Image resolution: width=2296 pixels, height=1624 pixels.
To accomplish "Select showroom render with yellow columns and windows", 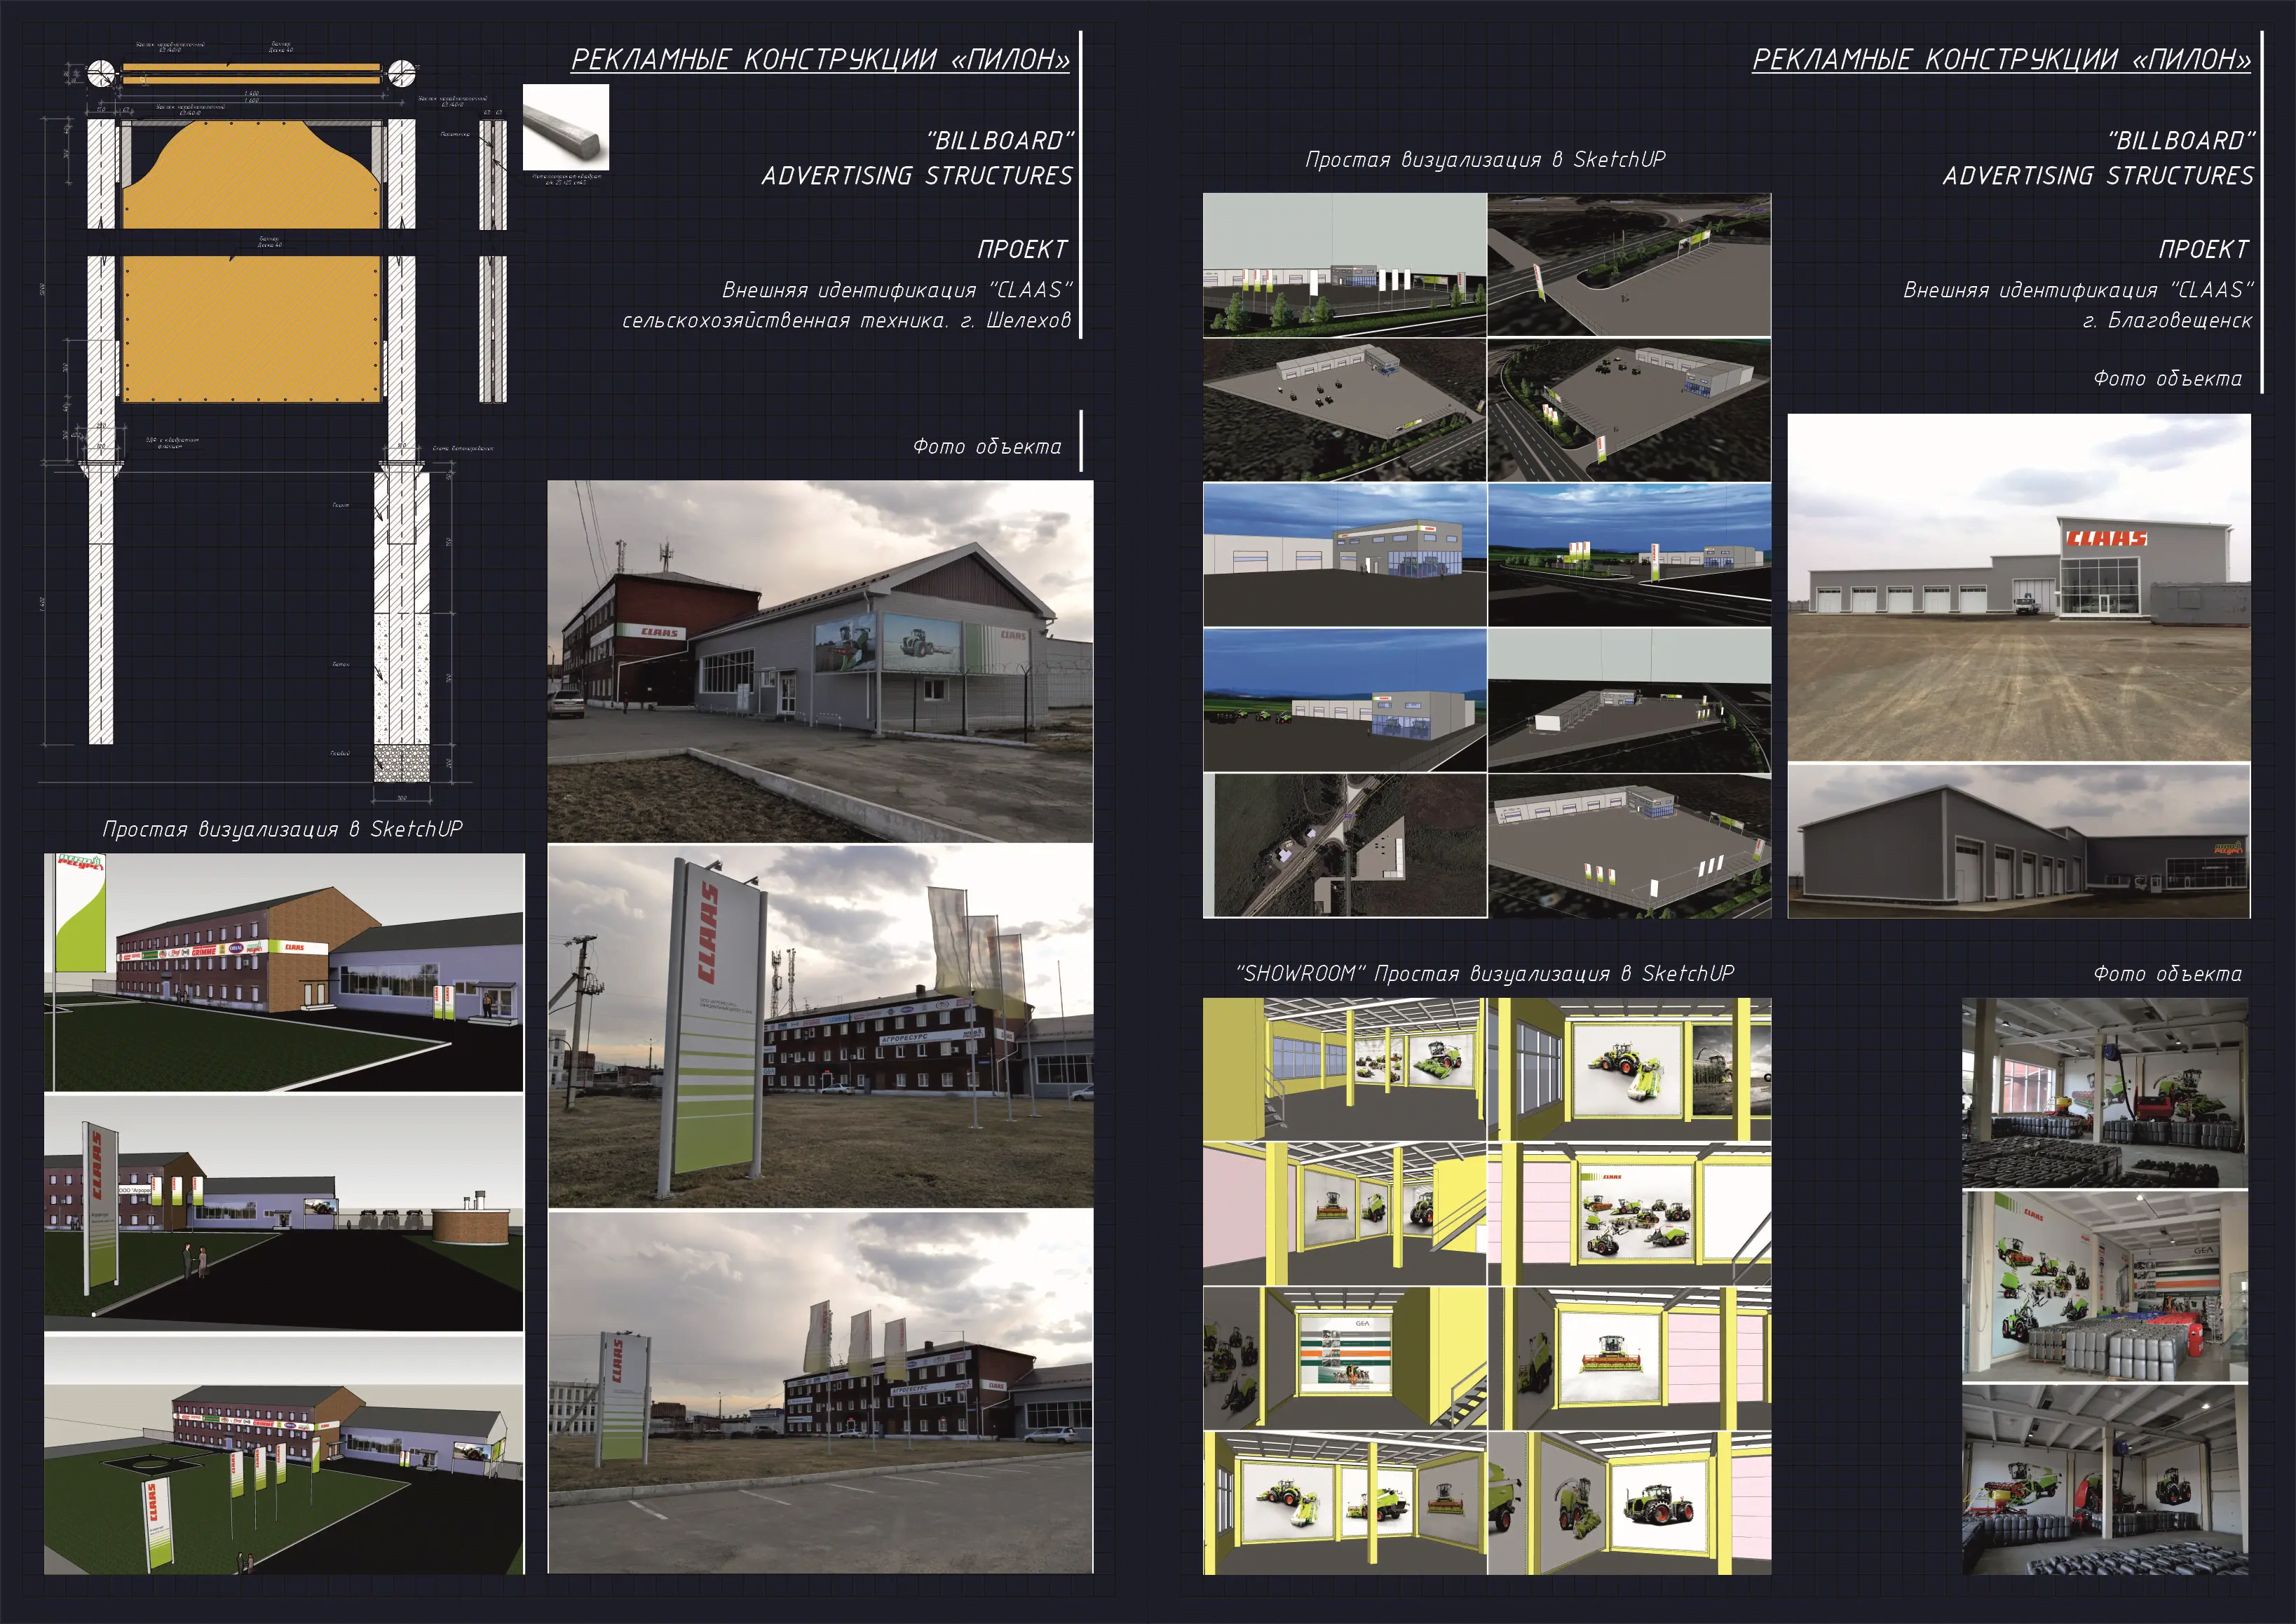I will point(1344,1069).
